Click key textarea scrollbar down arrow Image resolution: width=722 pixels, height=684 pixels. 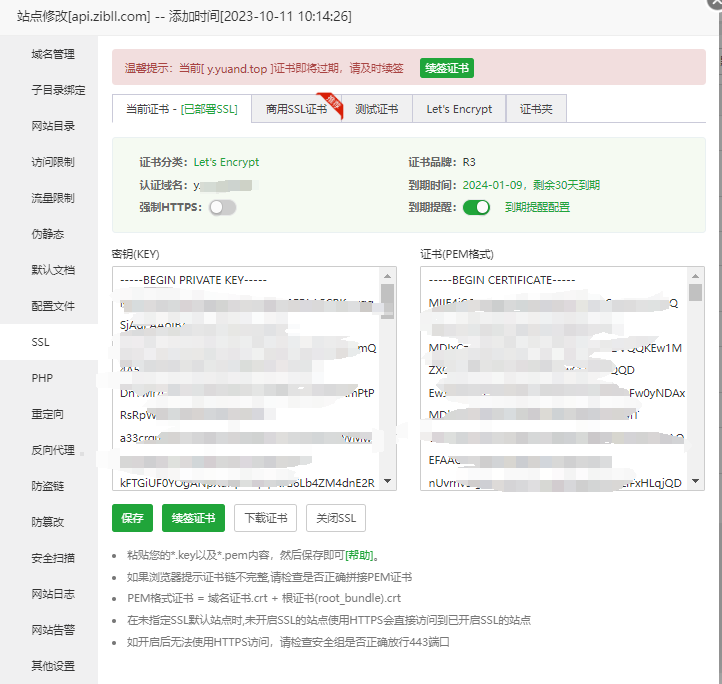[x=387, y=481]
